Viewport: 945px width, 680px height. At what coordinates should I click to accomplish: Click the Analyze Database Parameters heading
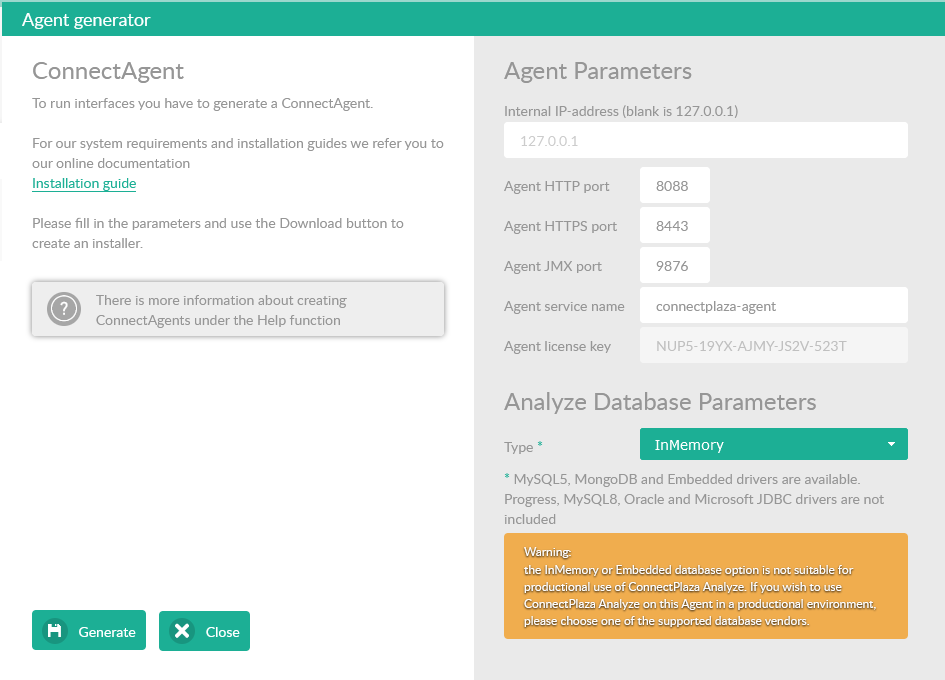(660, 402)
